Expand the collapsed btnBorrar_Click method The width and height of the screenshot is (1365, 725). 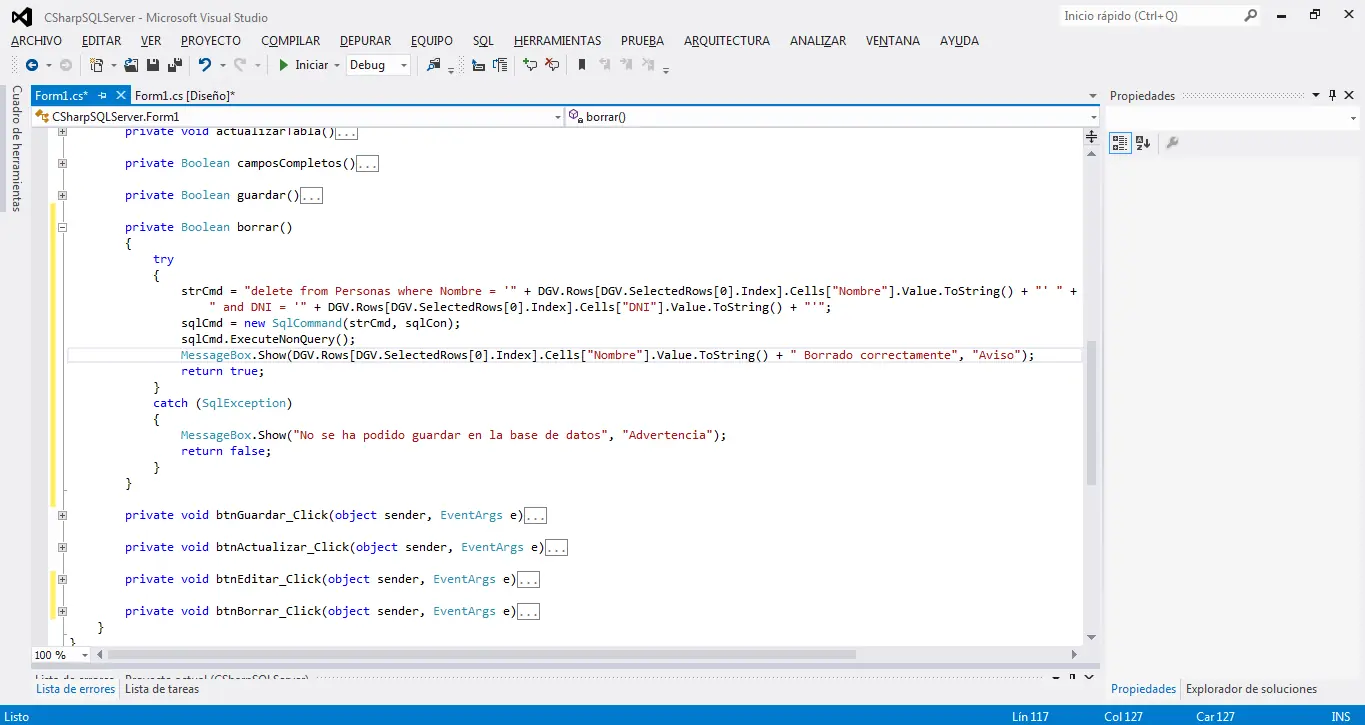[x=62, y=611]
